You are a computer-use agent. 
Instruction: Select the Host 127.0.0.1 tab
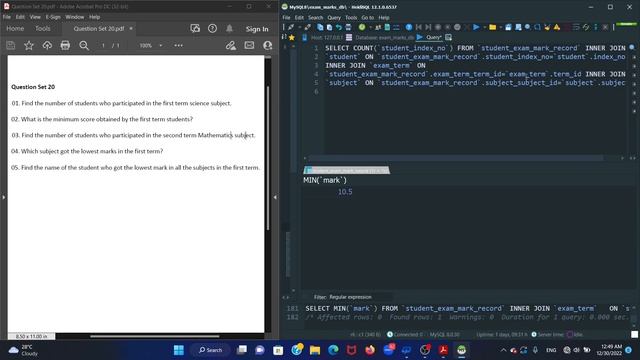(323, 38)
